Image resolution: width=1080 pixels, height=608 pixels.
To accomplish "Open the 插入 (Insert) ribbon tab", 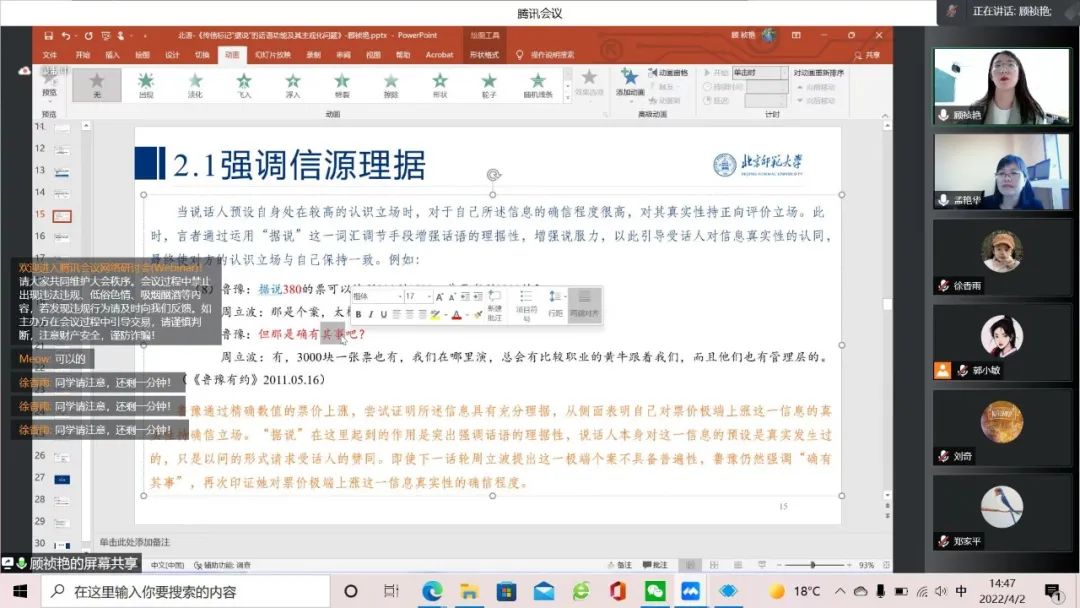I will pyautogui.click(x=112, y=55).
